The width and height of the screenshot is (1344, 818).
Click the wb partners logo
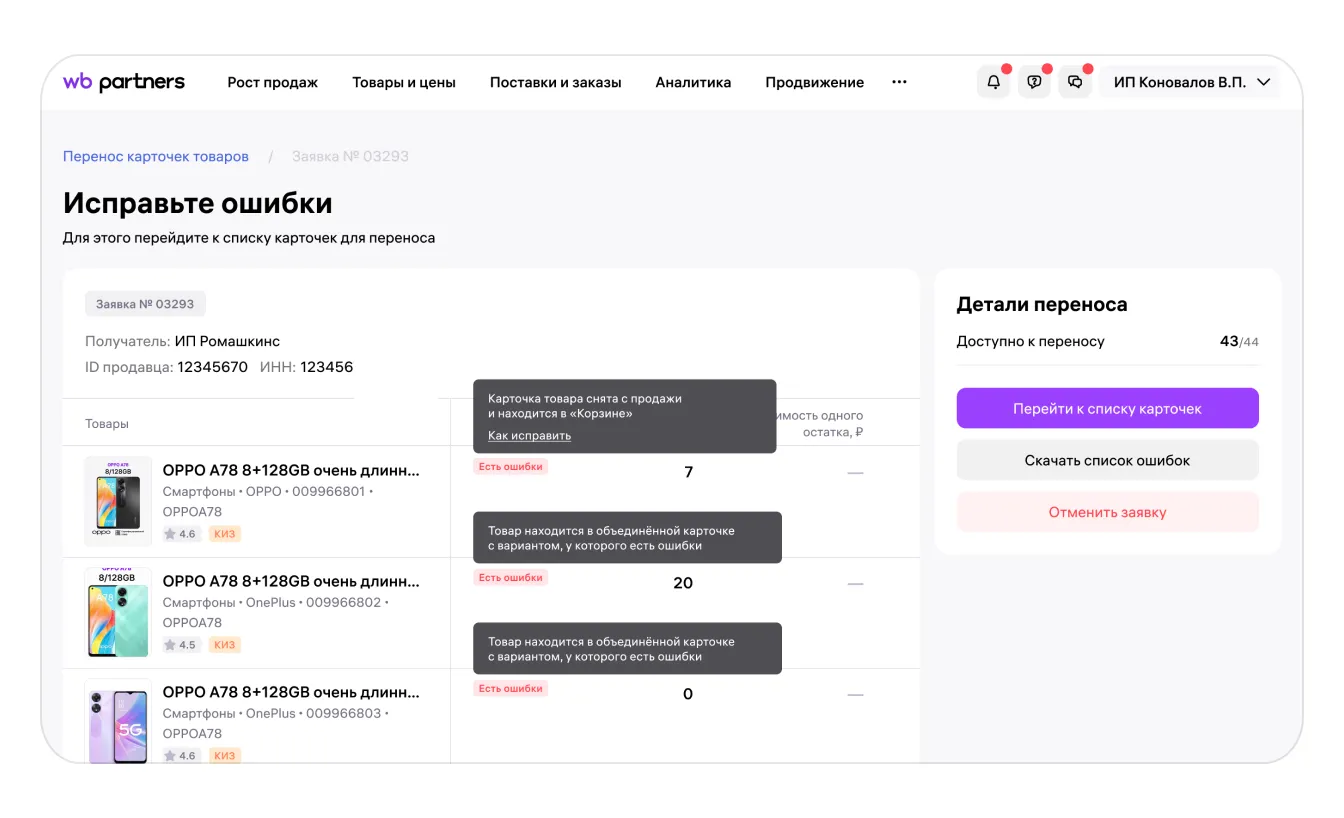pos(124,82)
